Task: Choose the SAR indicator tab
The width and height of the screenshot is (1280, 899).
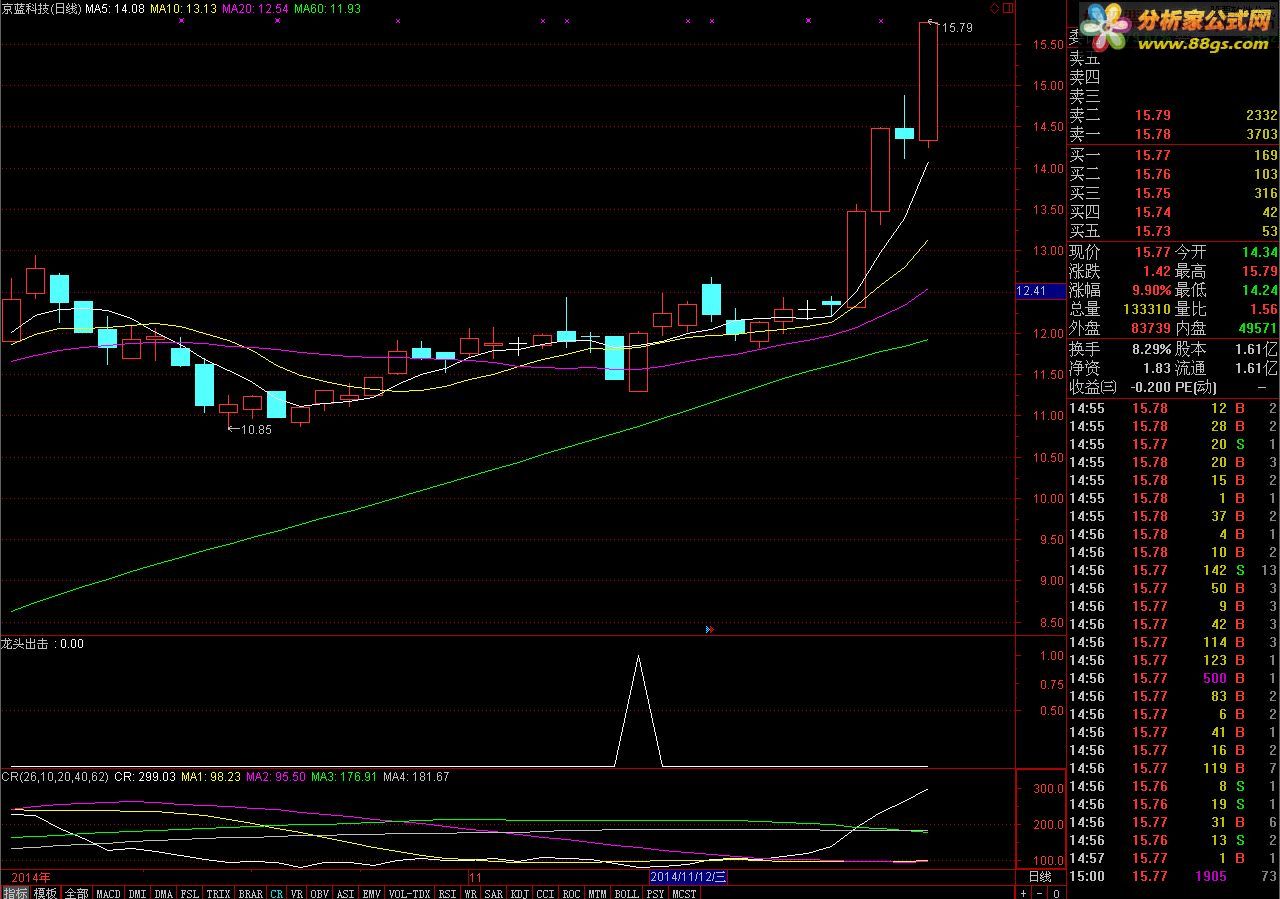Action: click(x=494, y=892)
